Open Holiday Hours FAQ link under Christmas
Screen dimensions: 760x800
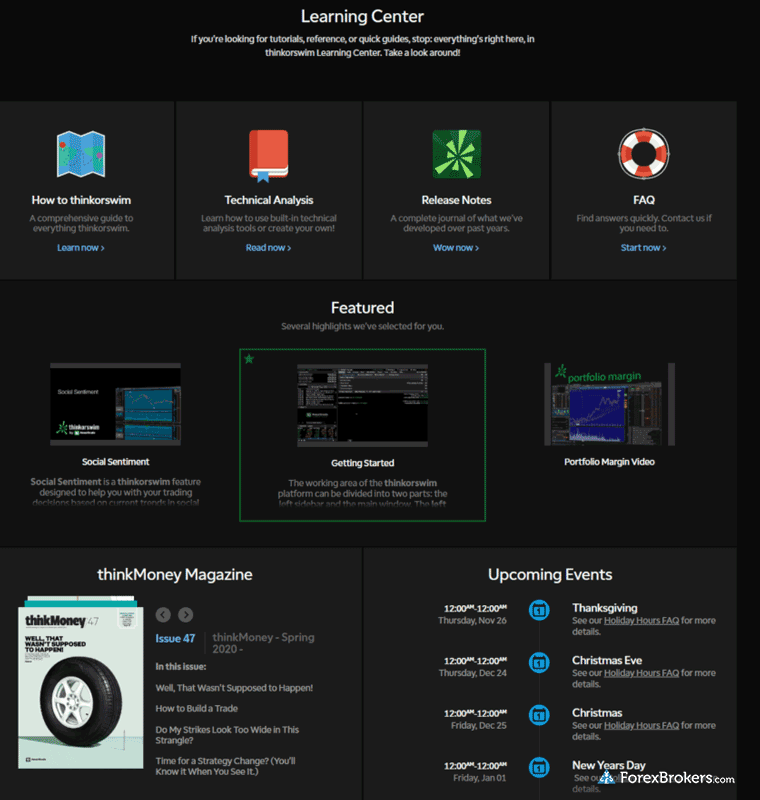pyautogui.click(x=641, y=726)
